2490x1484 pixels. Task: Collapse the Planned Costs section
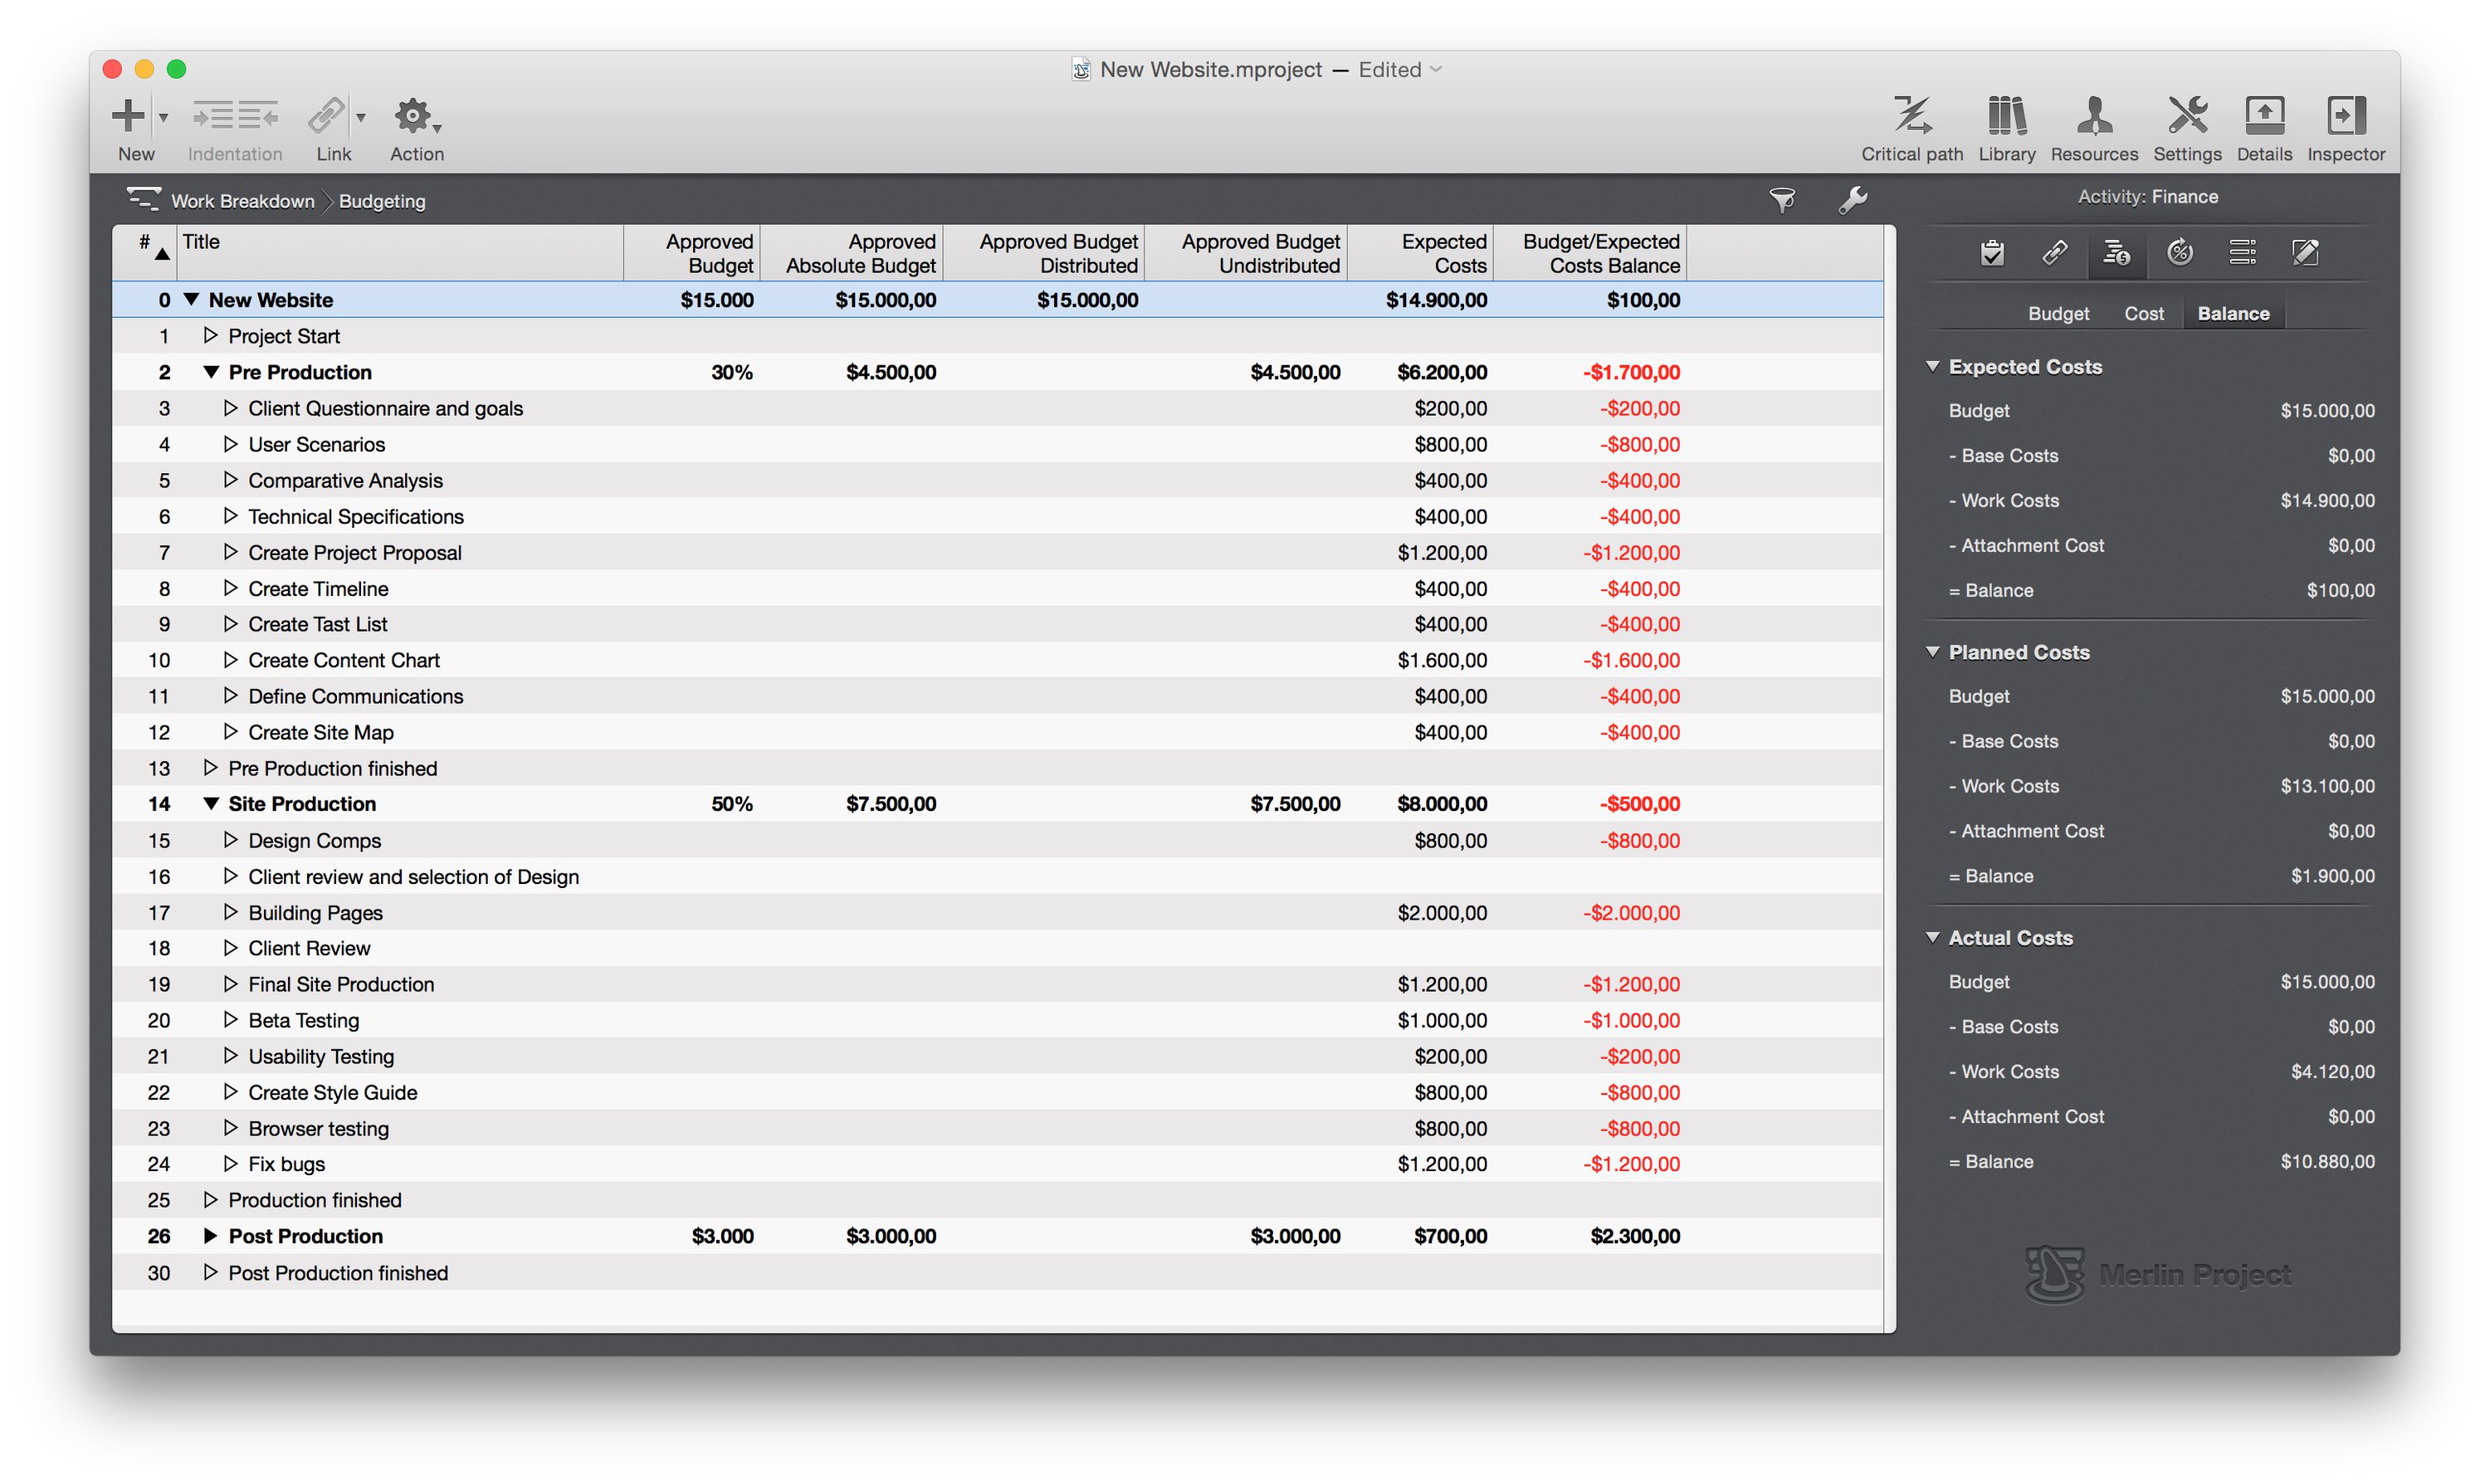coord(1933,652)
